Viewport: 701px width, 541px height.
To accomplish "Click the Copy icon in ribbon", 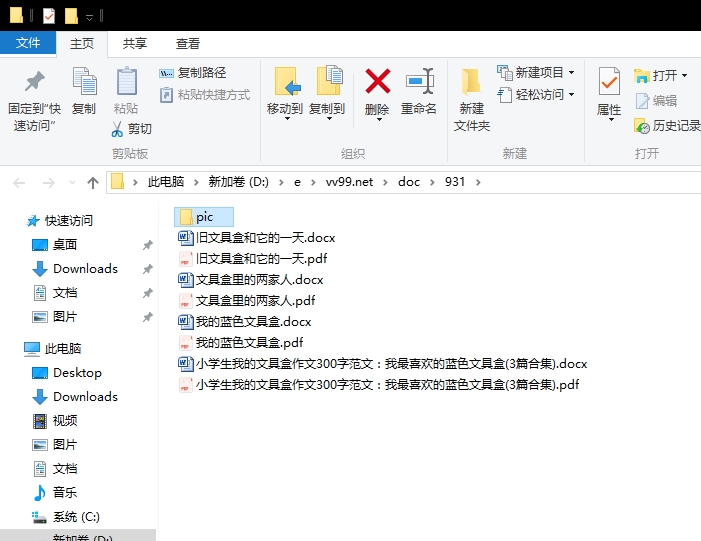I will pyautogui.click(x=84, y=81).
